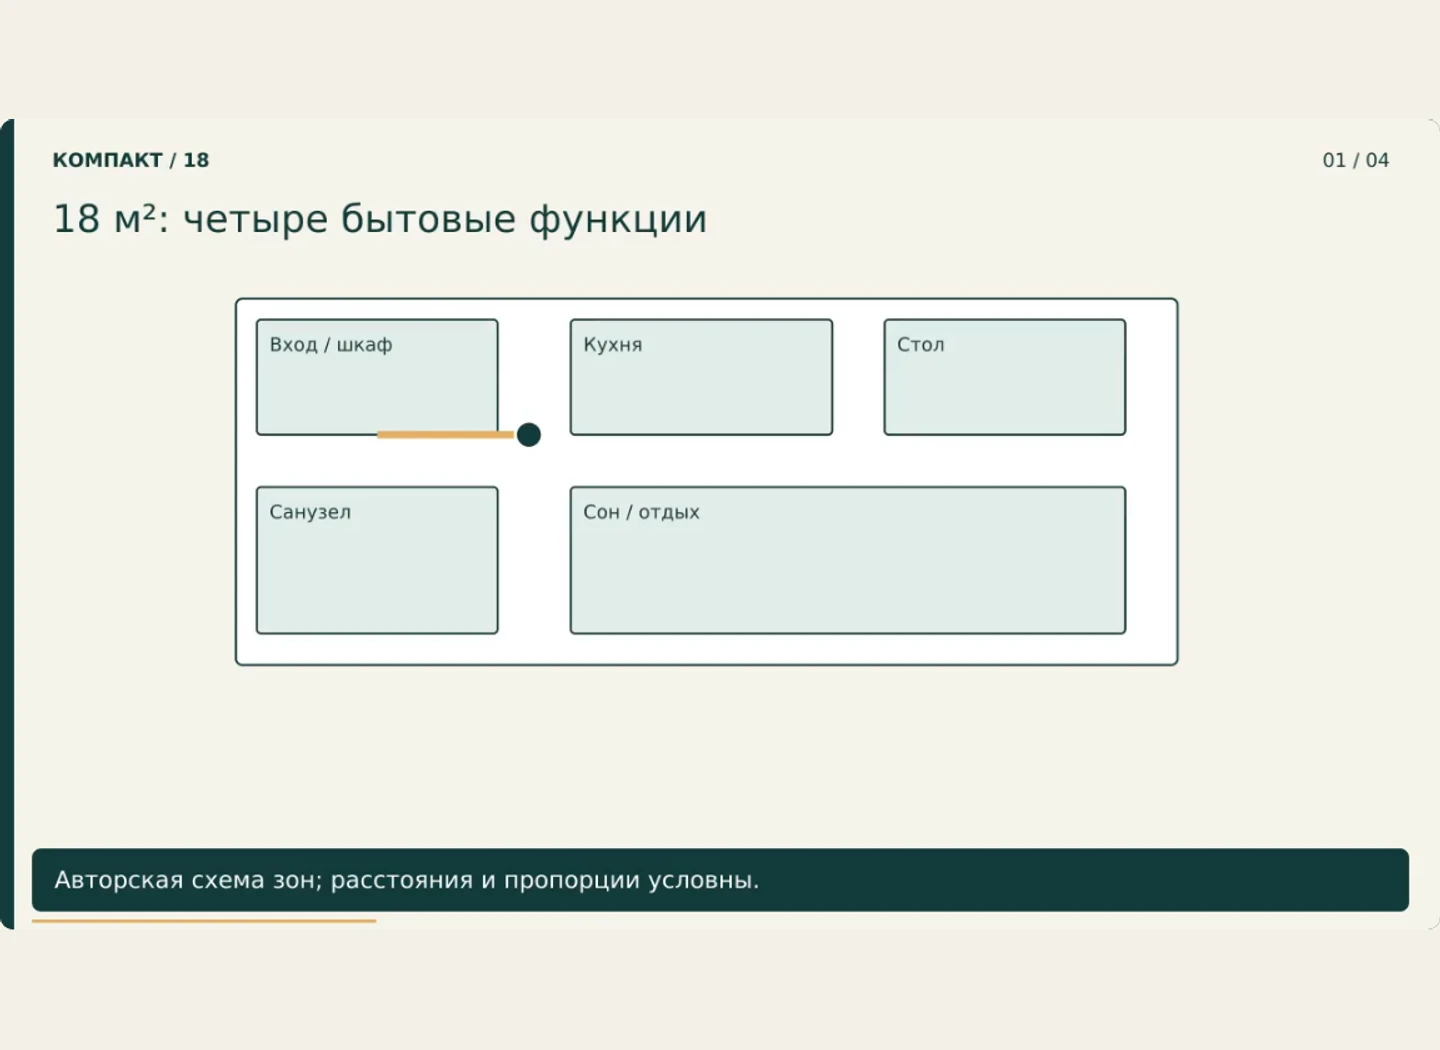The image size is (1440, 1050).
Task: Click the slide counter «01 / 04»
Action: (x=1355, y=160)
